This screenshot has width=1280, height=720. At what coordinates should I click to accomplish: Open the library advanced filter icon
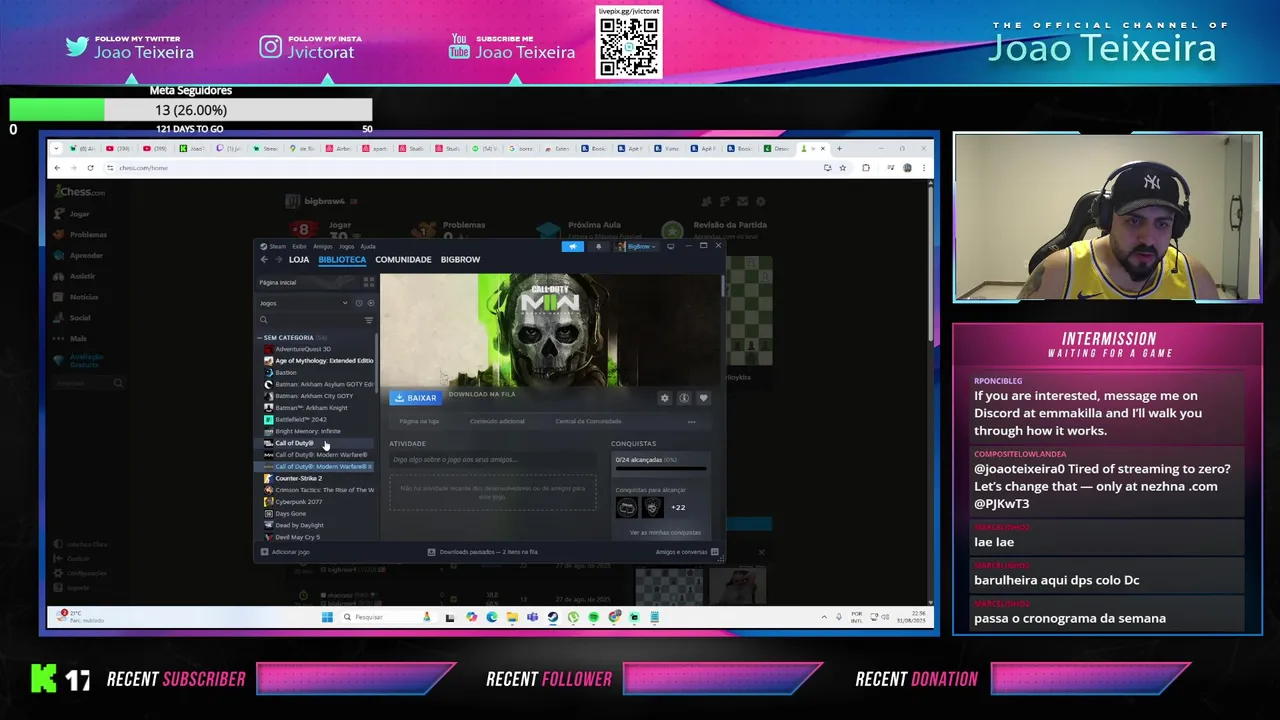pyautogui.click(x=368, y=320)
